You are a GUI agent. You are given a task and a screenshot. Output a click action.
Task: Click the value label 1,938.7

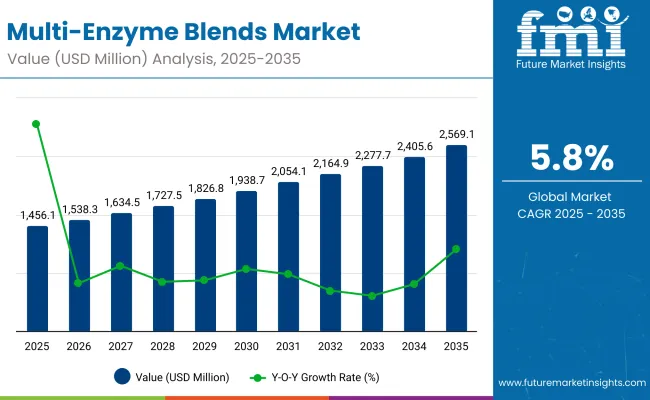(x=247, y=180)
